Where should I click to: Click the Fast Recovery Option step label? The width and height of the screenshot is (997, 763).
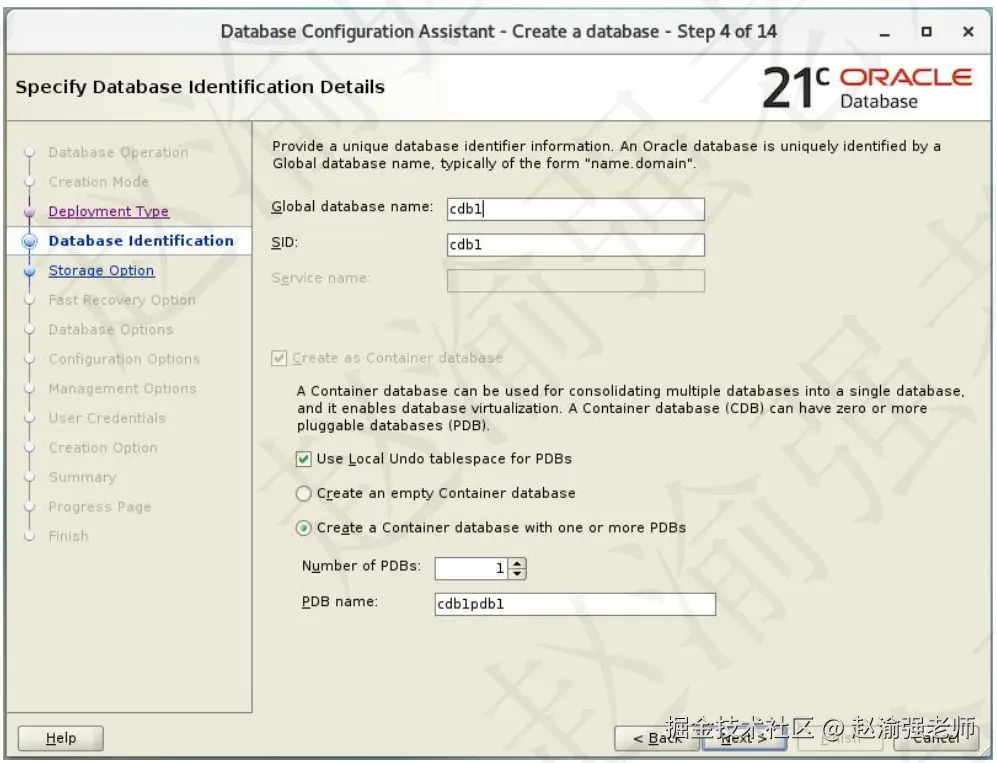pos(122,300)
